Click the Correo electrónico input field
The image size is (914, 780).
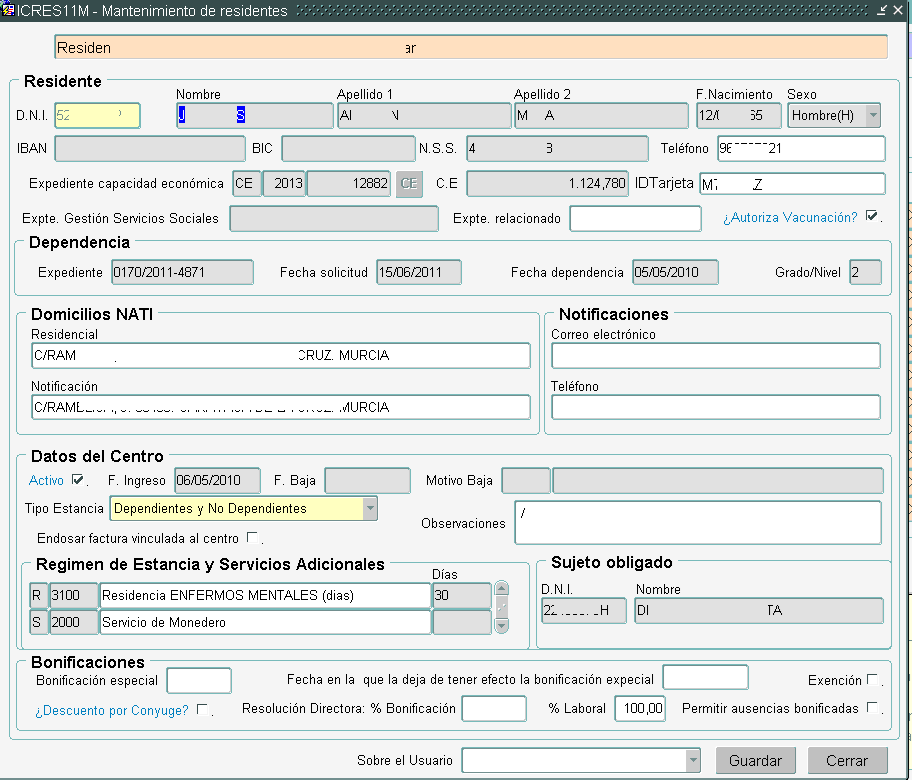(715, 356)
